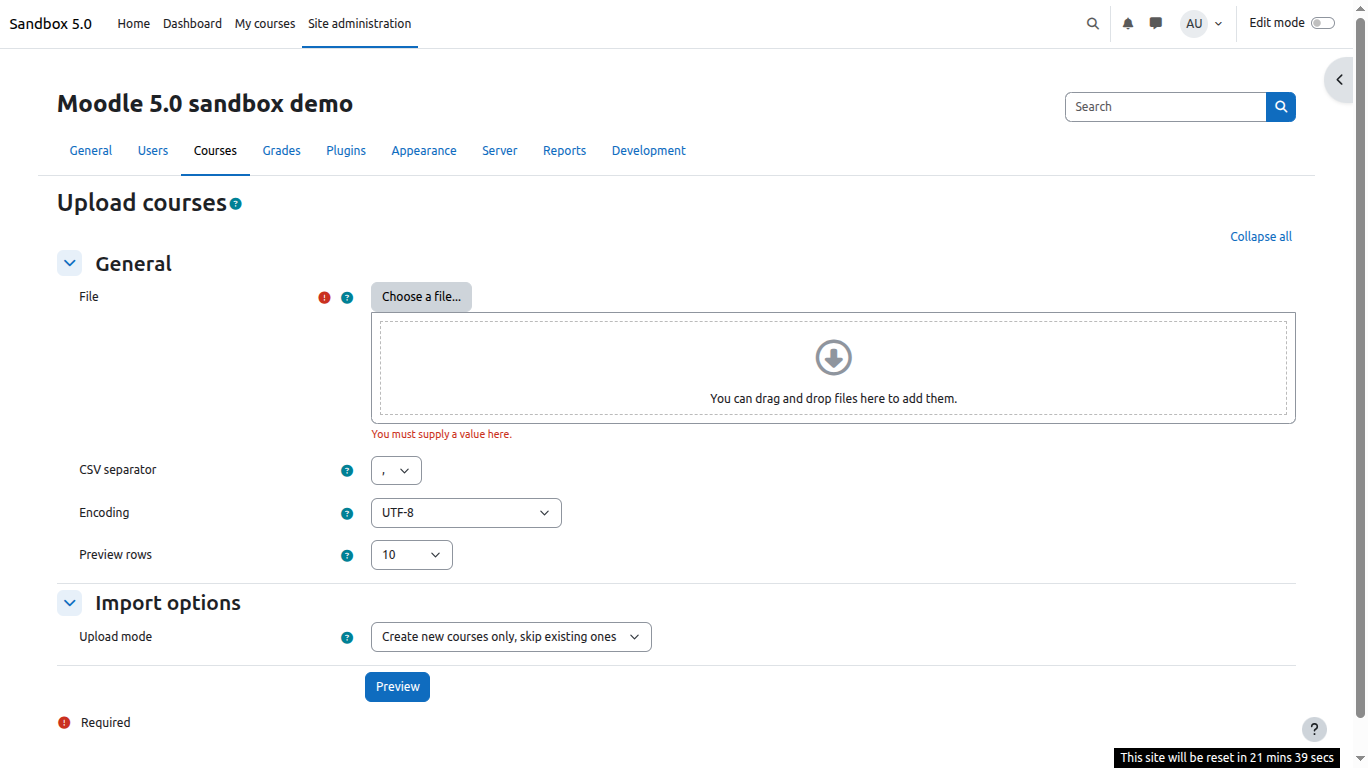Enable Edit mode with the toggle switch

point(1323,21)
